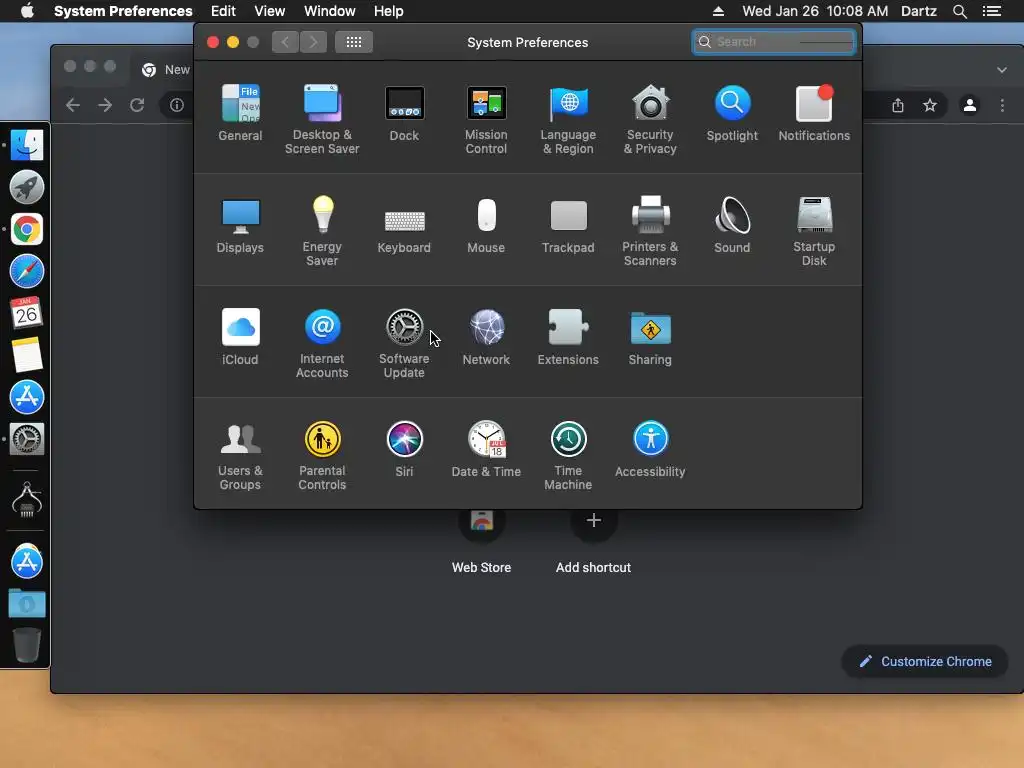Switch to Google Chrome in the Dock
The image size is (1024, 768).
[x=27, y=229]
